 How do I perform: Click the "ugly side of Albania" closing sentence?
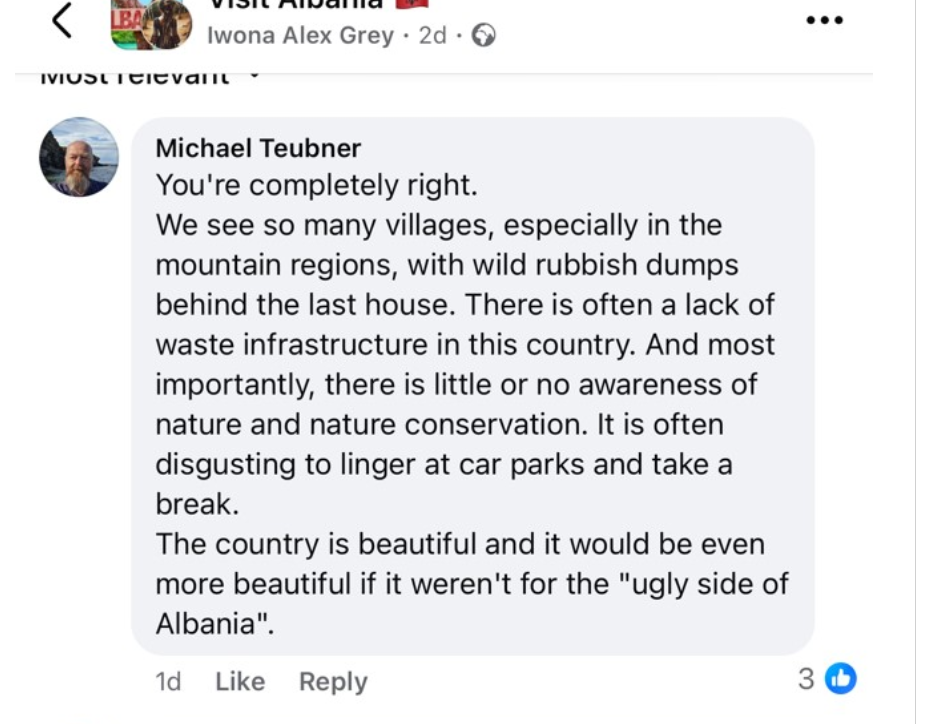coord(472,584)
